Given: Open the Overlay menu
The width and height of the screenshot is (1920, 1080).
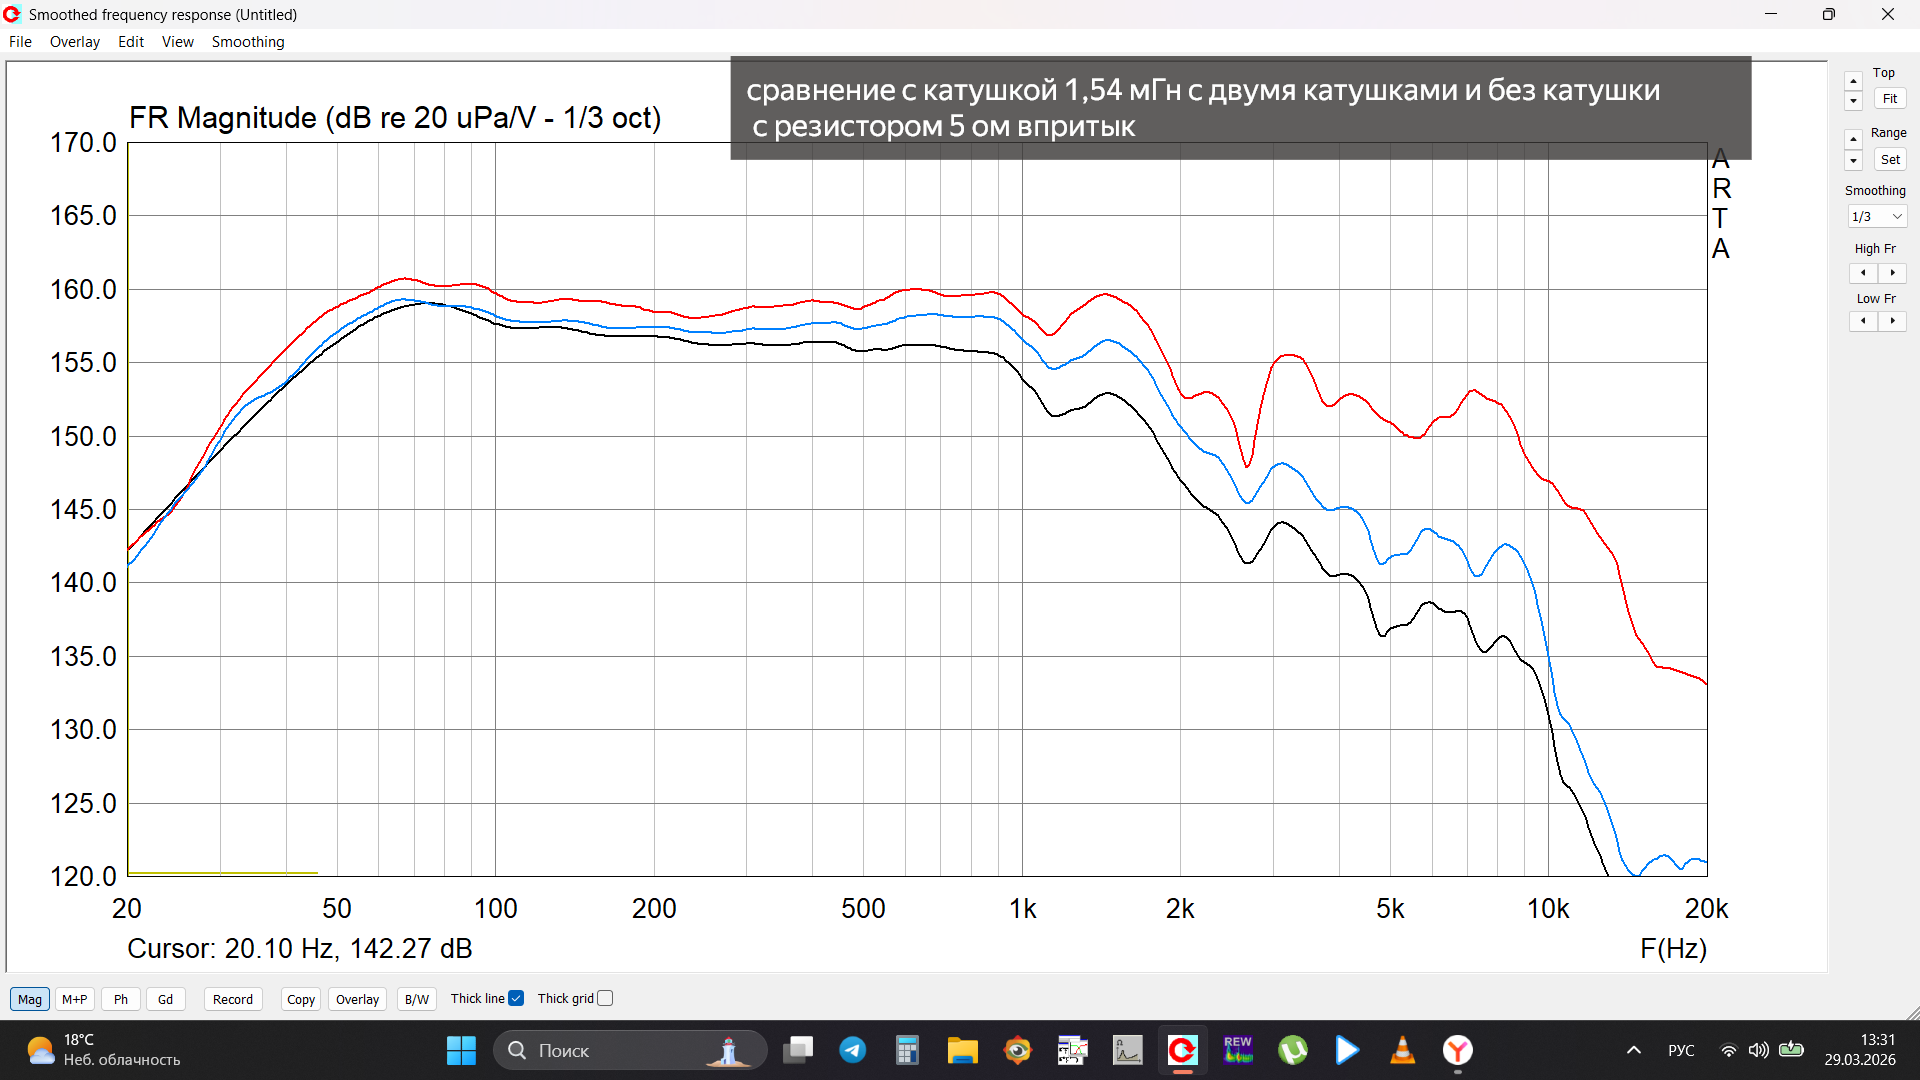Looking at the screenshot, I should click(74, 42).
